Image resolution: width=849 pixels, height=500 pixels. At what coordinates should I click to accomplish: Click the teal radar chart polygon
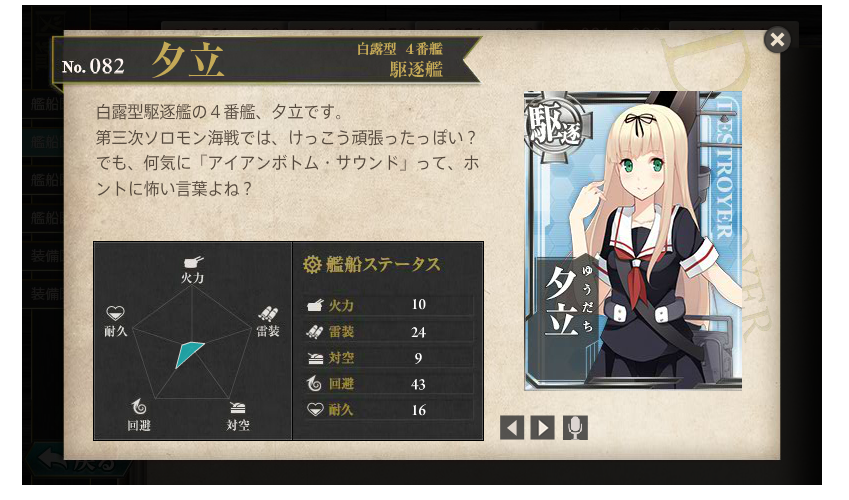click(190, 354)
